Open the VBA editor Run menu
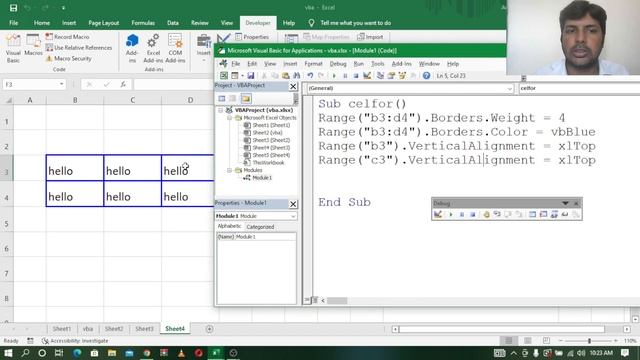 coord(358,64)
